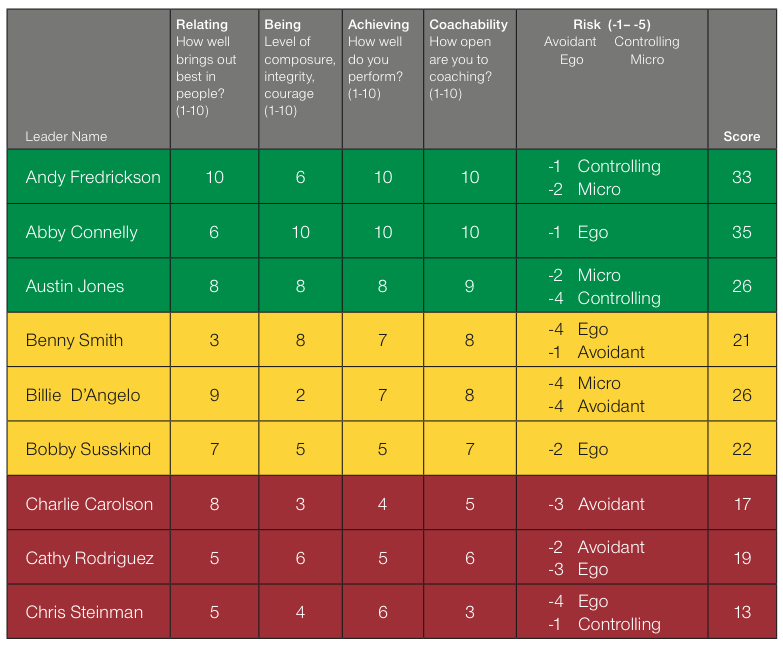
Task: Click the Leader Name column header
Action: click(66, 136)
